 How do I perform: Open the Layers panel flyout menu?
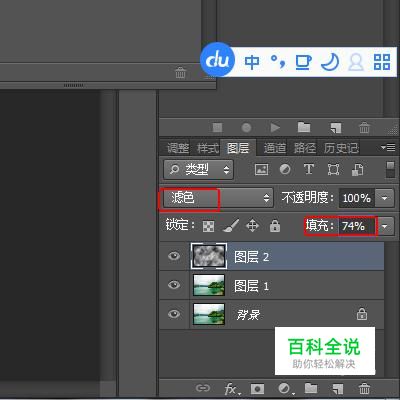point(388,147)
